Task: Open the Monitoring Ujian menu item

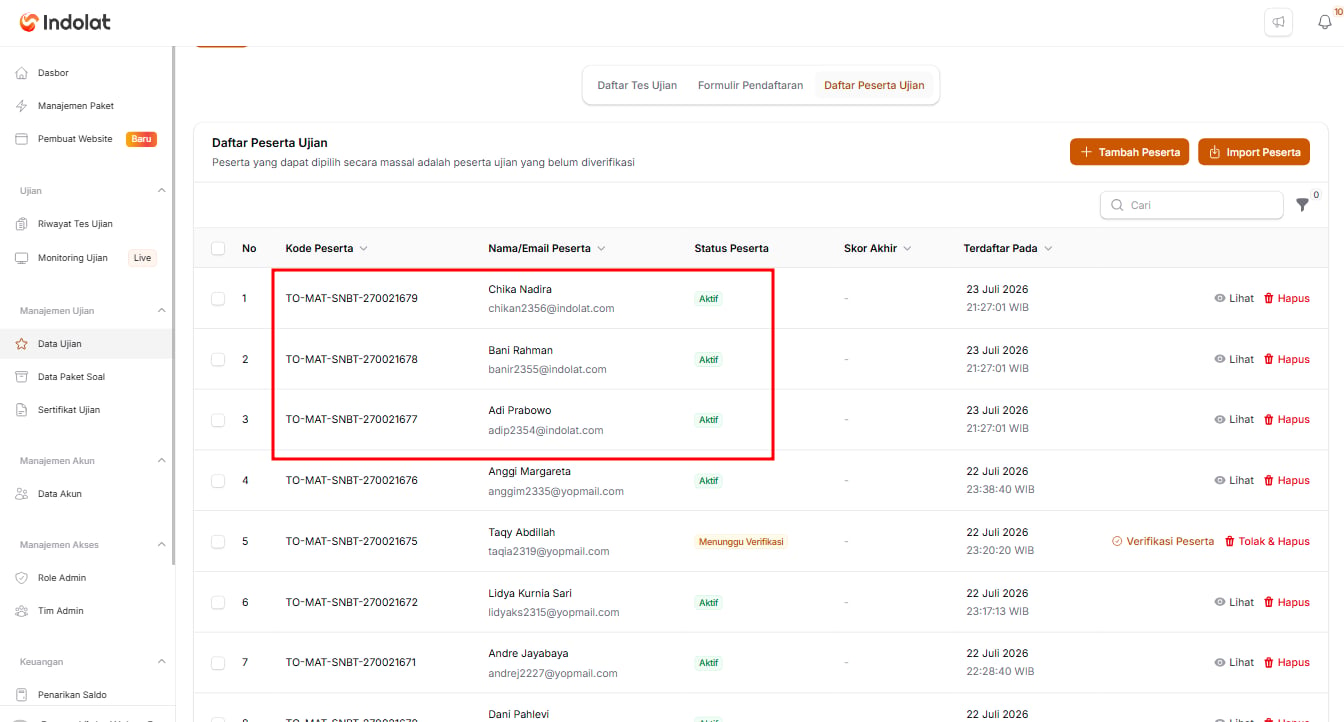Action: (x=87, y=258)
